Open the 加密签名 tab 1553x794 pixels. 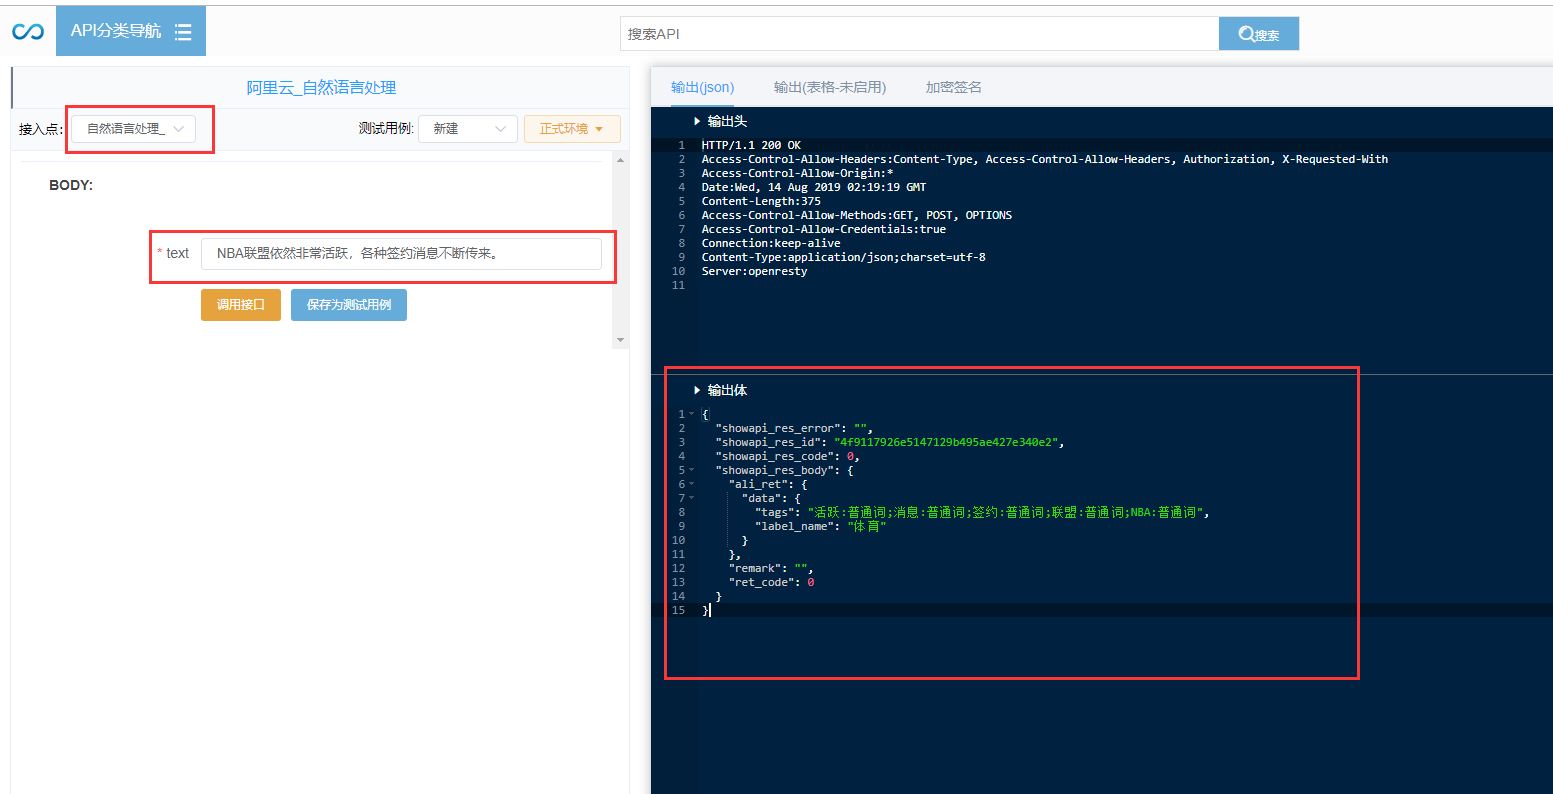[953, 87]
